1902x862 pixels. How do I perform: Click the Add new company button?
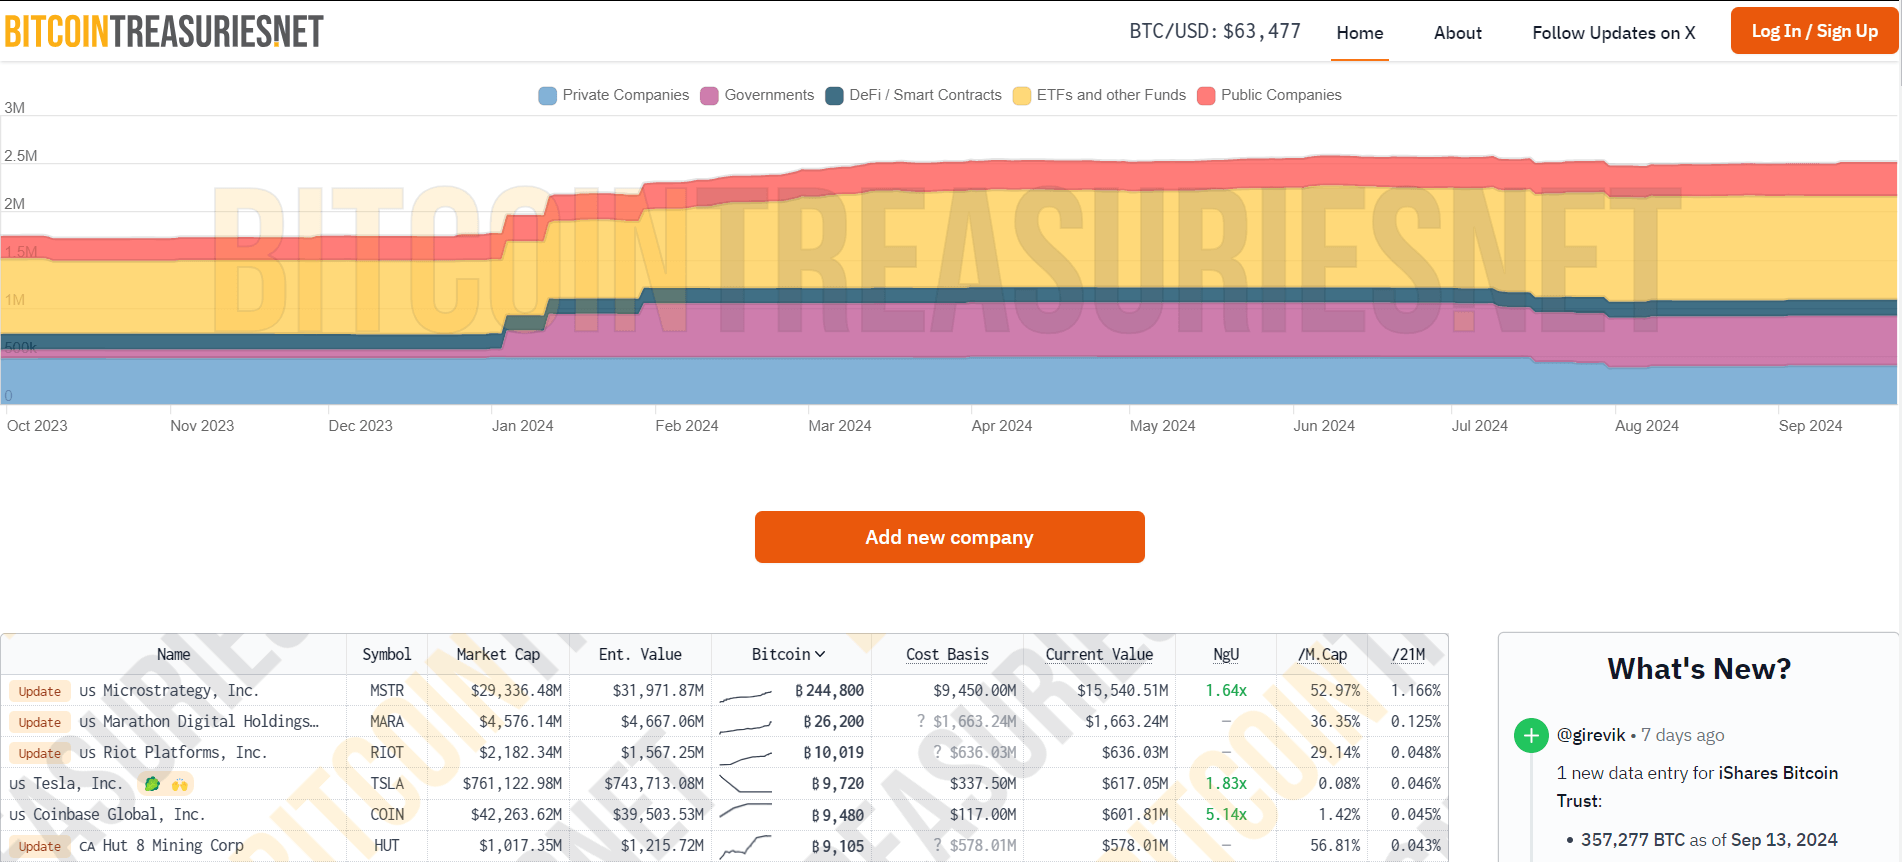(949, 537)
